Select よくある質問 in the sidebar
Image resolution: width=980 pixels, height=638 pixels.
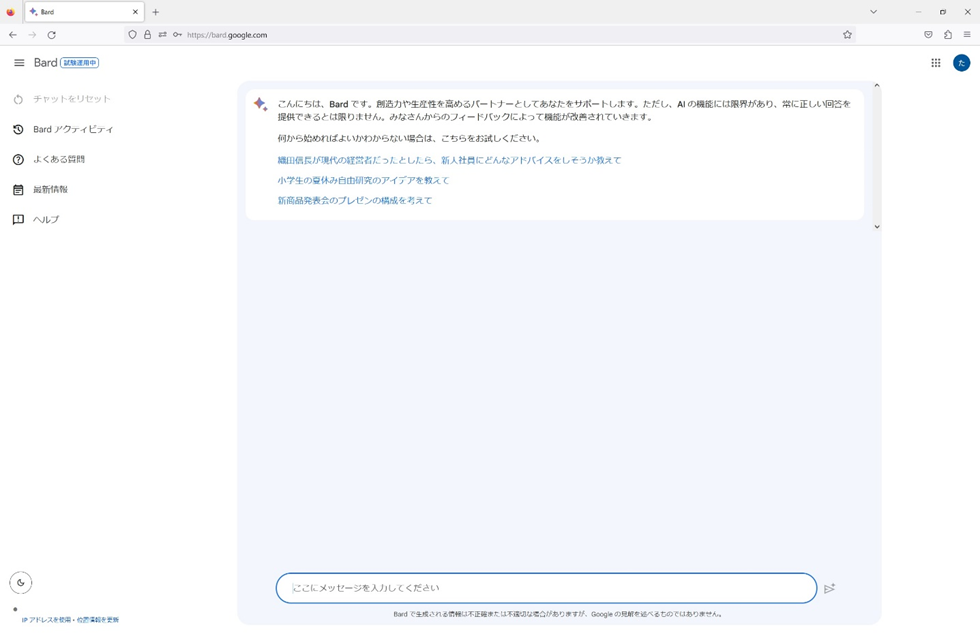click(59, 159)
